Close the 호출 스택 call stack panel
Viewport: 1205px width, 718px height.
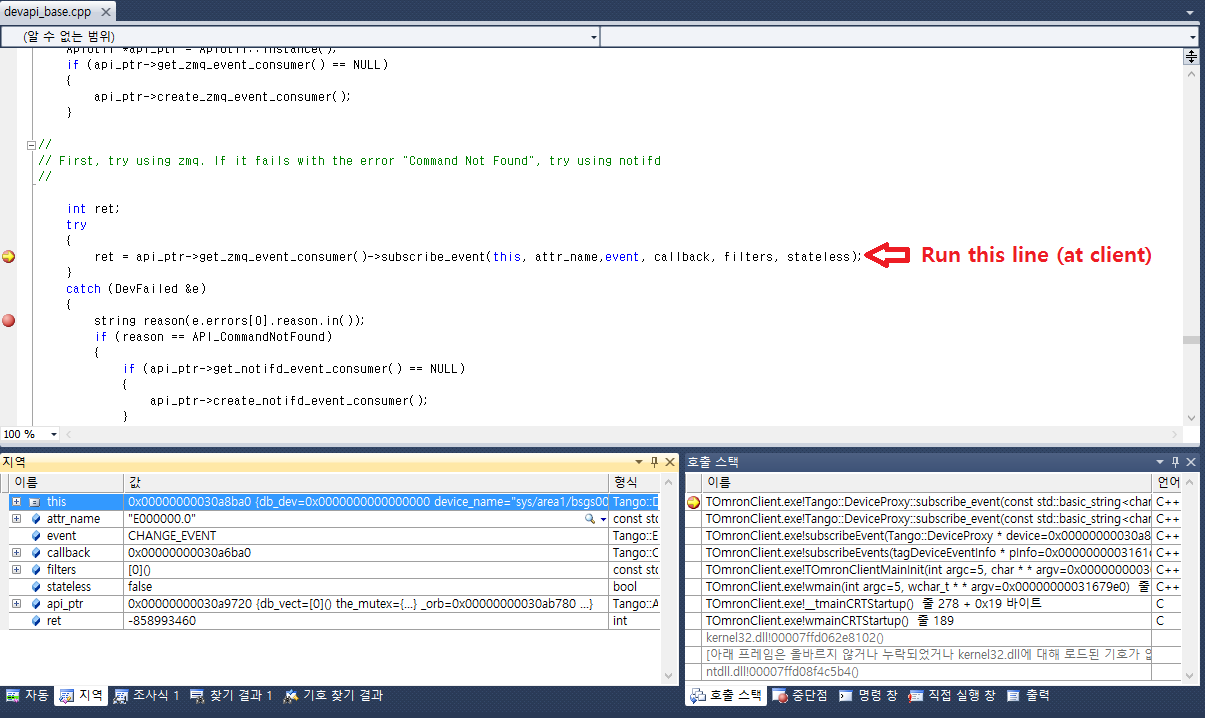coord(1190,462)
